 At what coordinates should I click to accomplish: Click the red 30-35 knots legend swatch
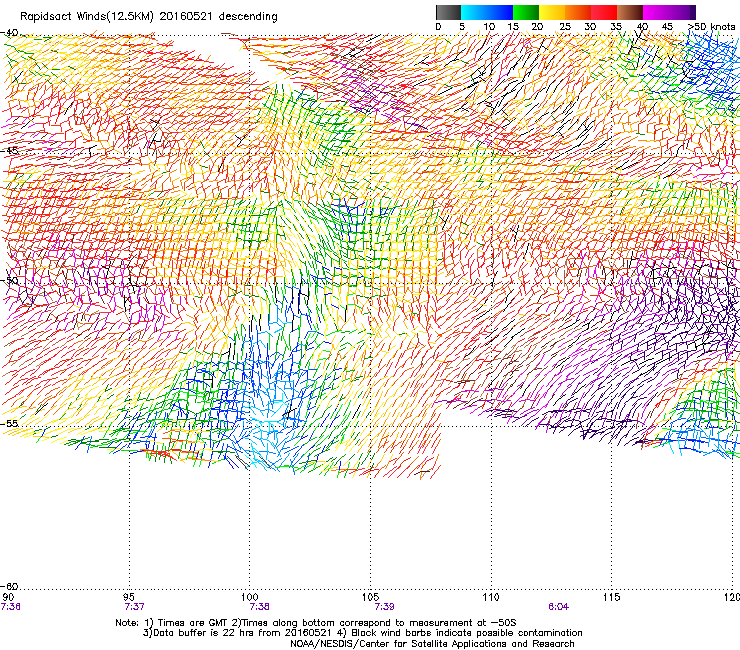click(x=604, y=12)
